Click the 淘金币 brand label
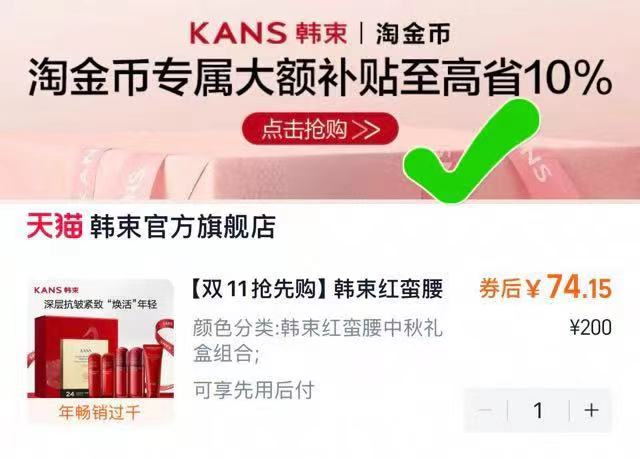This screenshot has height=459, width=640. point(413,33)
